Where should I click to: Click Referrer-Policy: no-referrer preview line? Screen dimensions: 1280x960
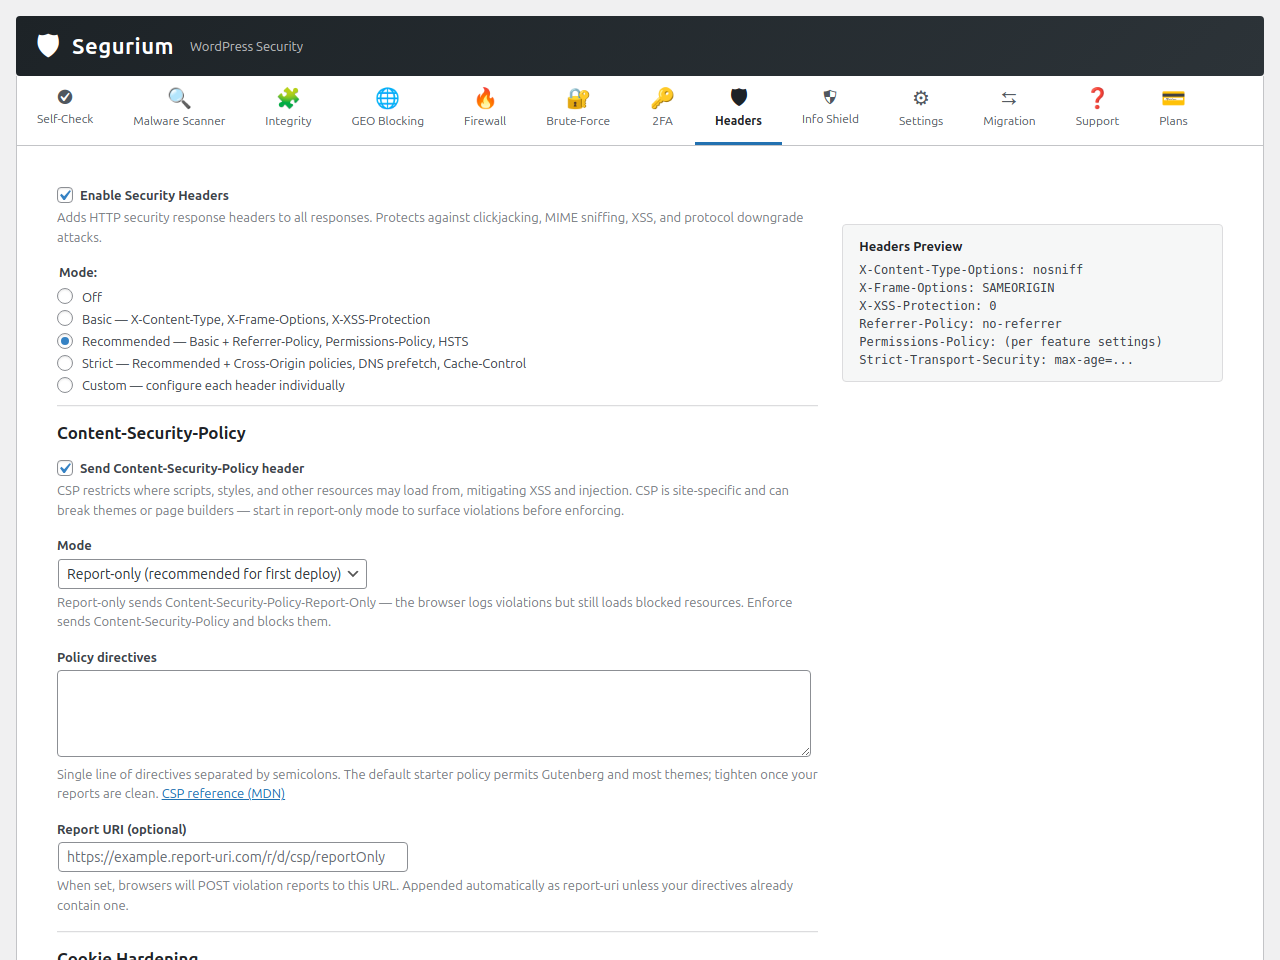(960, 324)
